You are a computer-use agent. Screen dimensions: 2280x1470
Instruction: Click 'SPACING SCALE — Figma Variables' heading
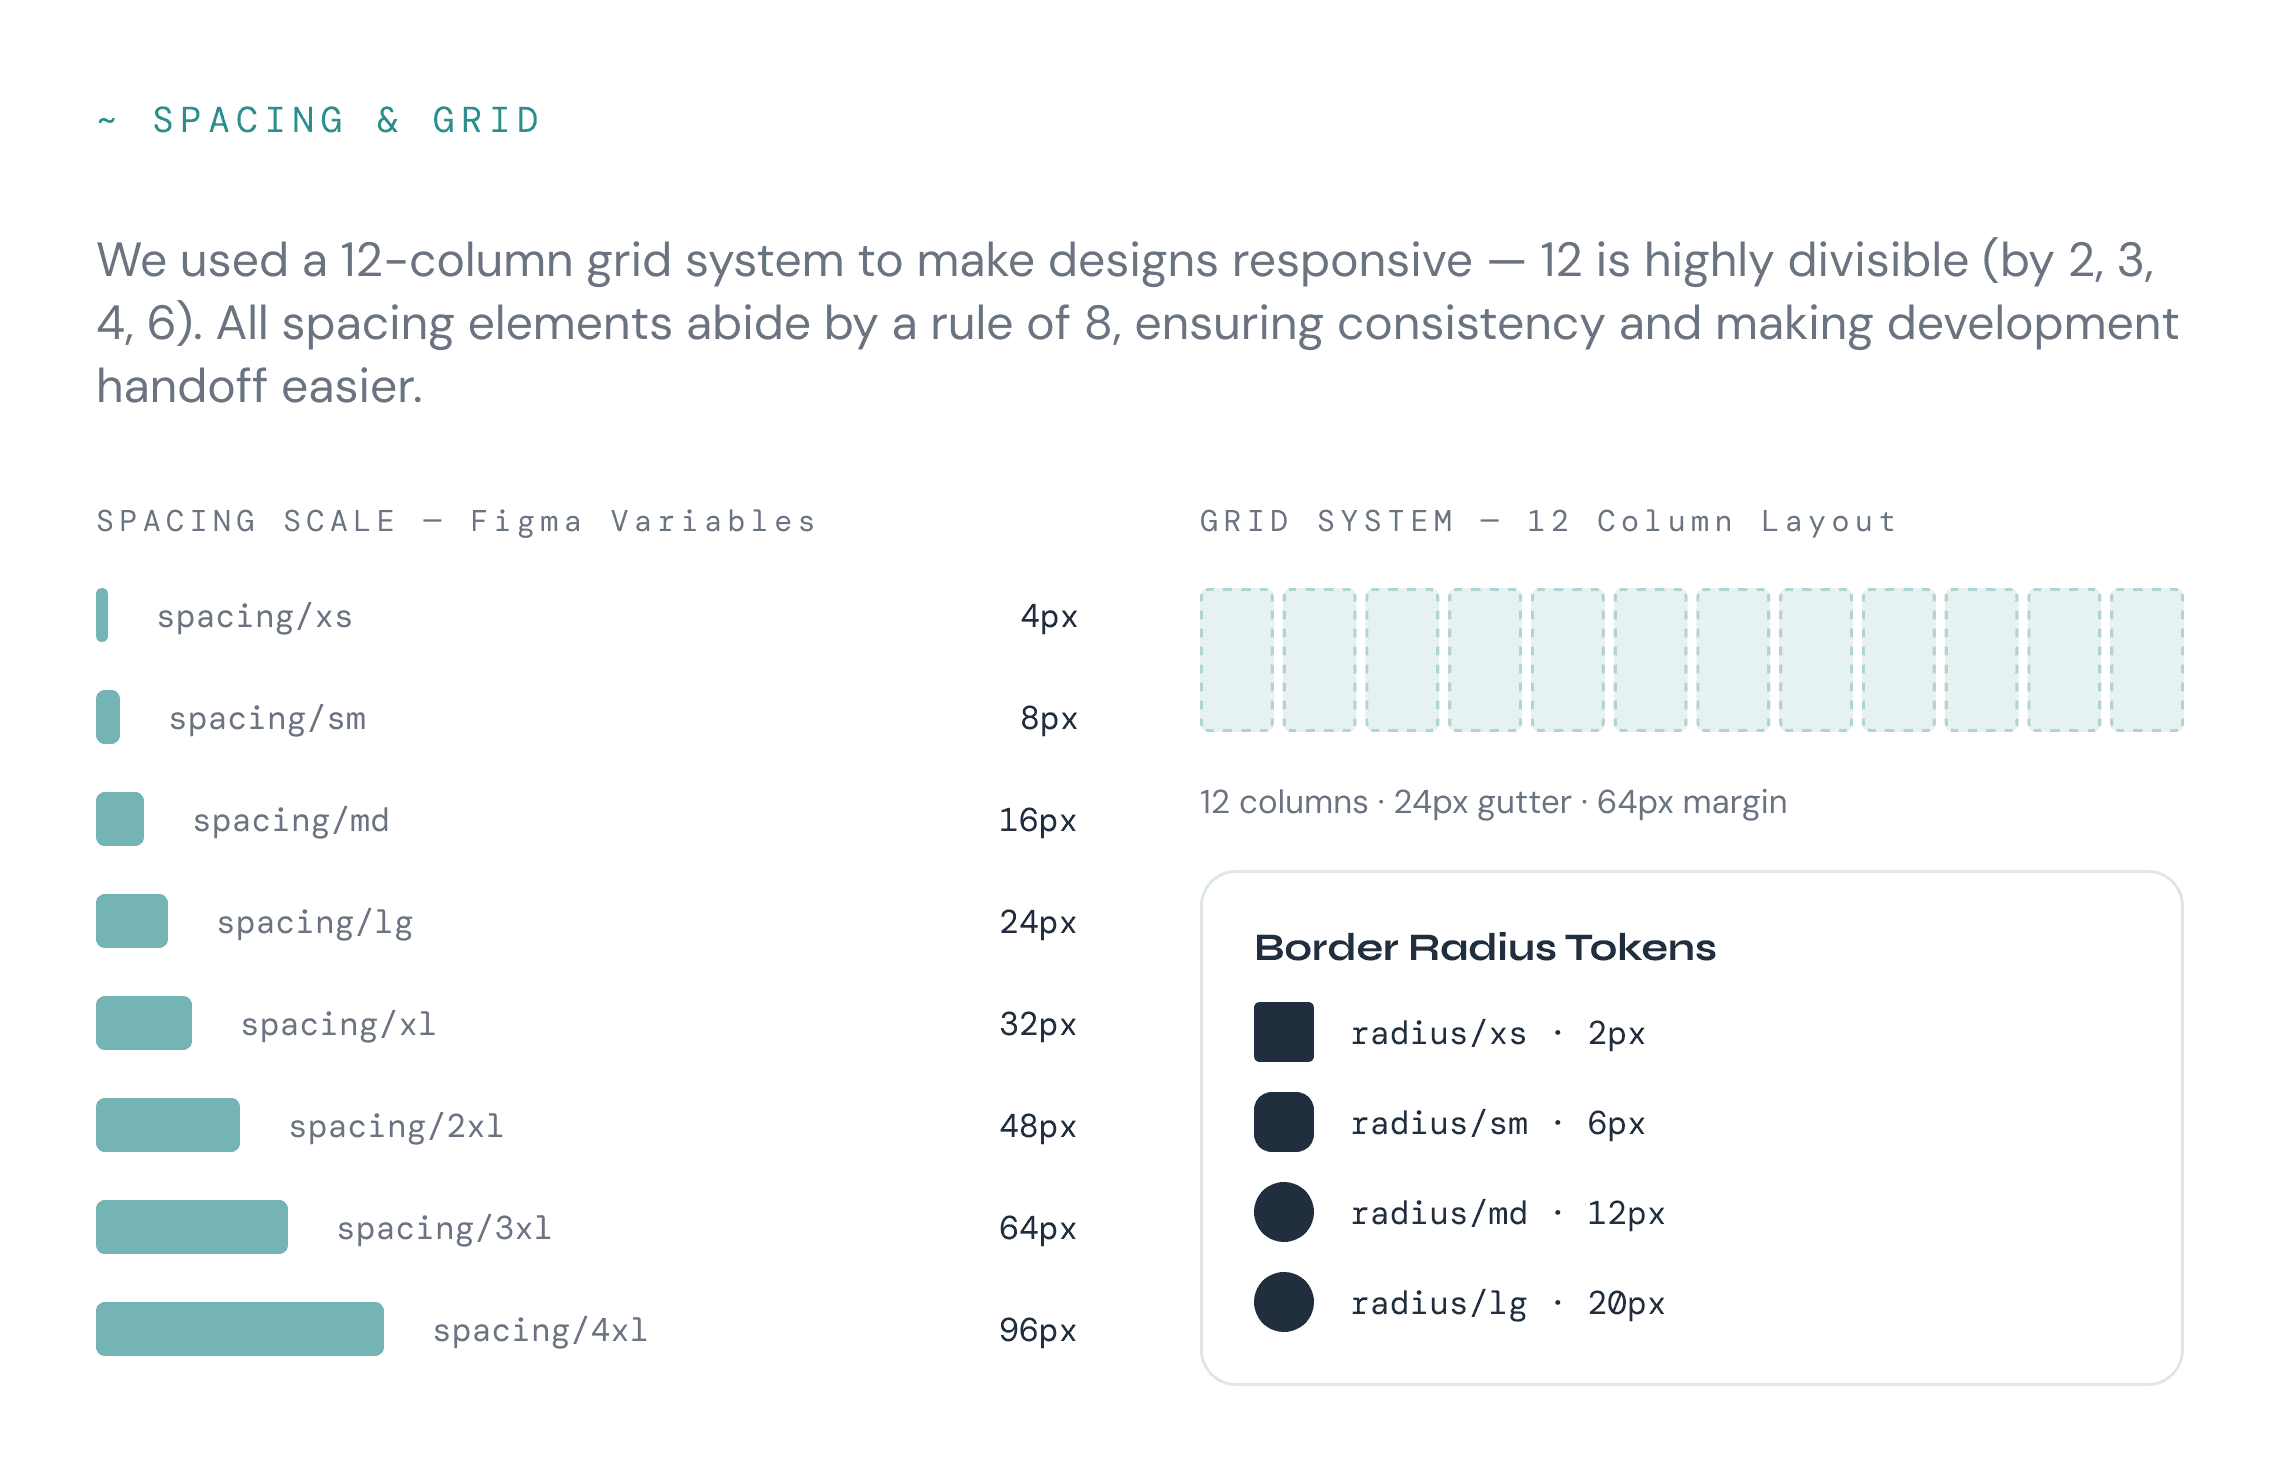(457, 521)
